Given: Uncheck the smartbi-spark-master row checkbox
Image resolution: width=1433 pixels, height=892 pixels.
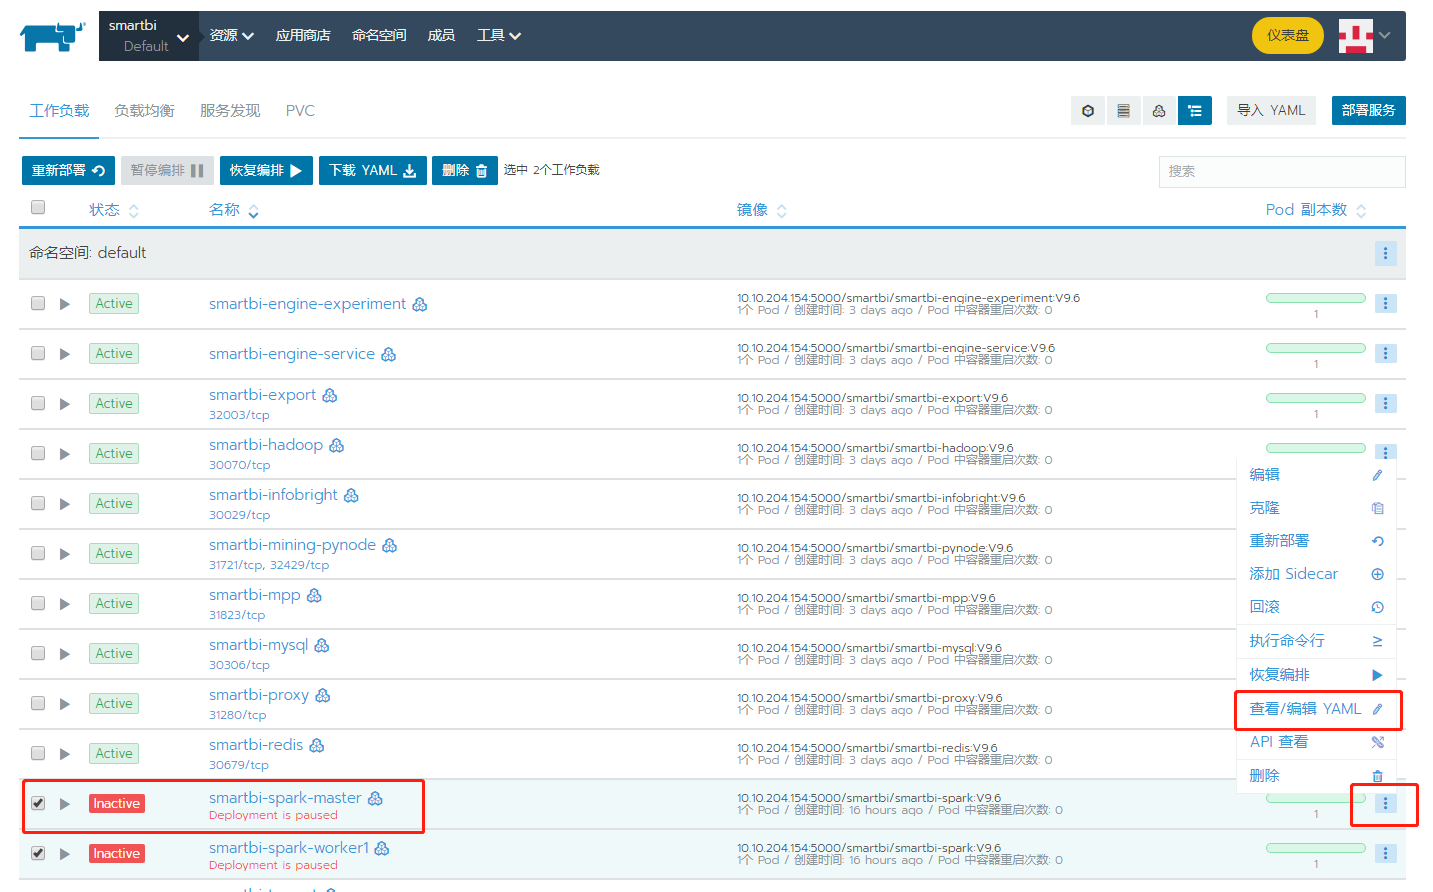Looking at the screenshot, I should coord(38,803).
